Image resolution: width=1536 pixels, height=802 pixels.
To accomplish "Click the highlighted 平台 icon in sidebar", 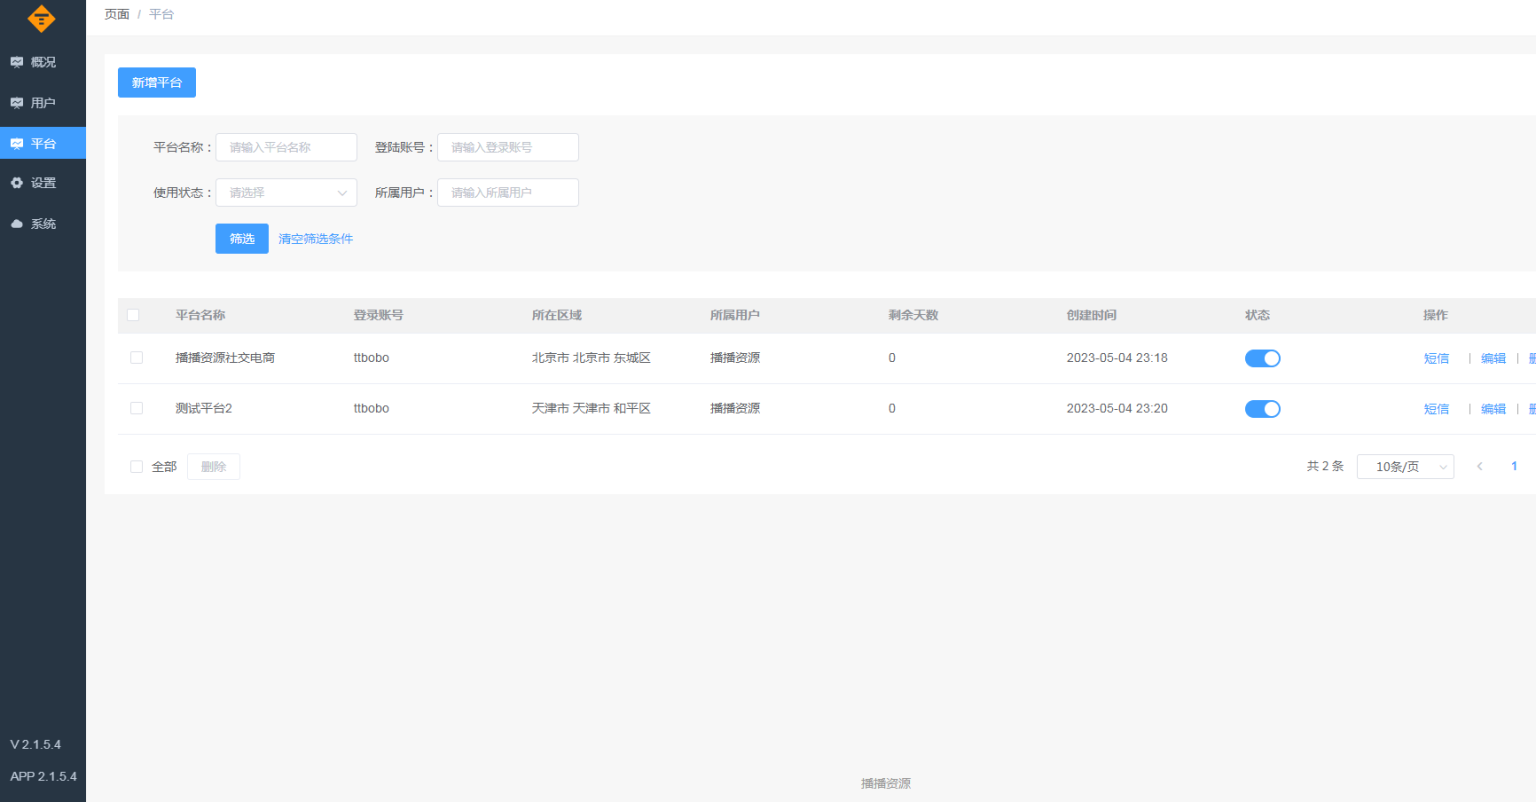I will coord(41,142).
